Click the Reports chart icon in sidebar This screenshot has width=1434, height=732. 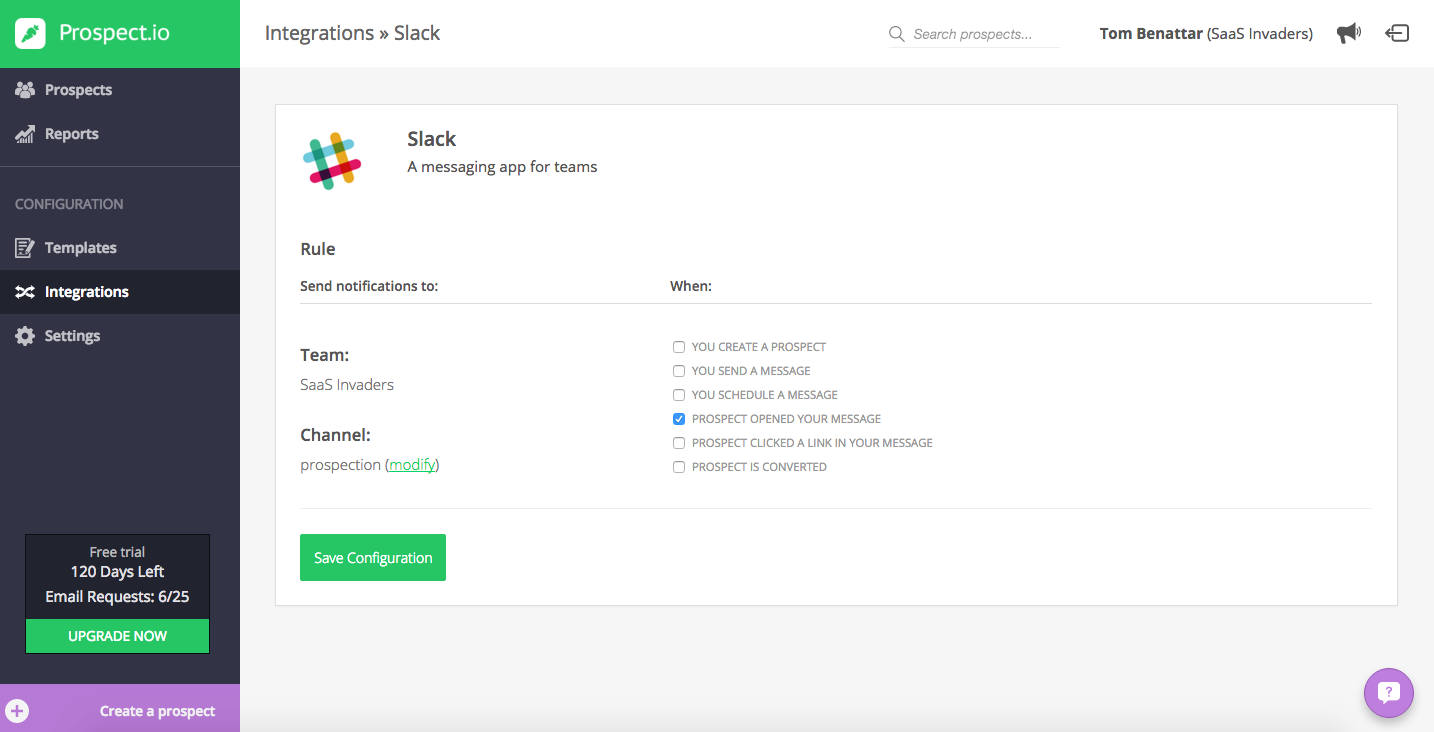[x=25, y=134]
